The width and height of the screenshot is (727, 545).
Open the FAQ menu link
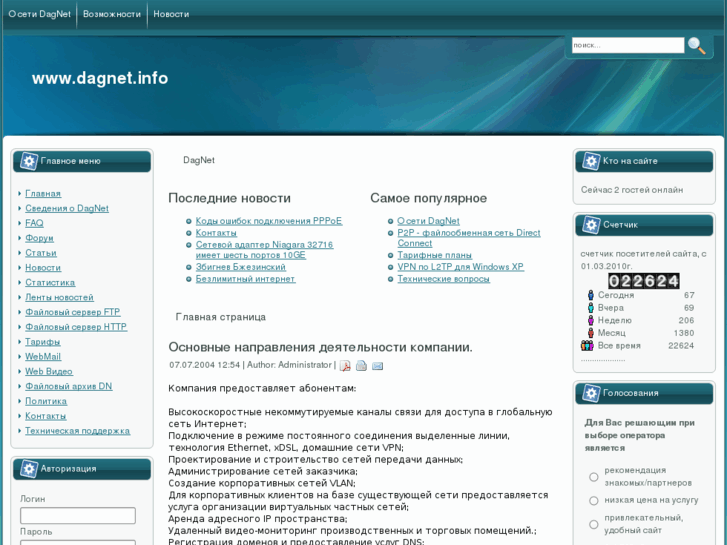coord(34,223)
